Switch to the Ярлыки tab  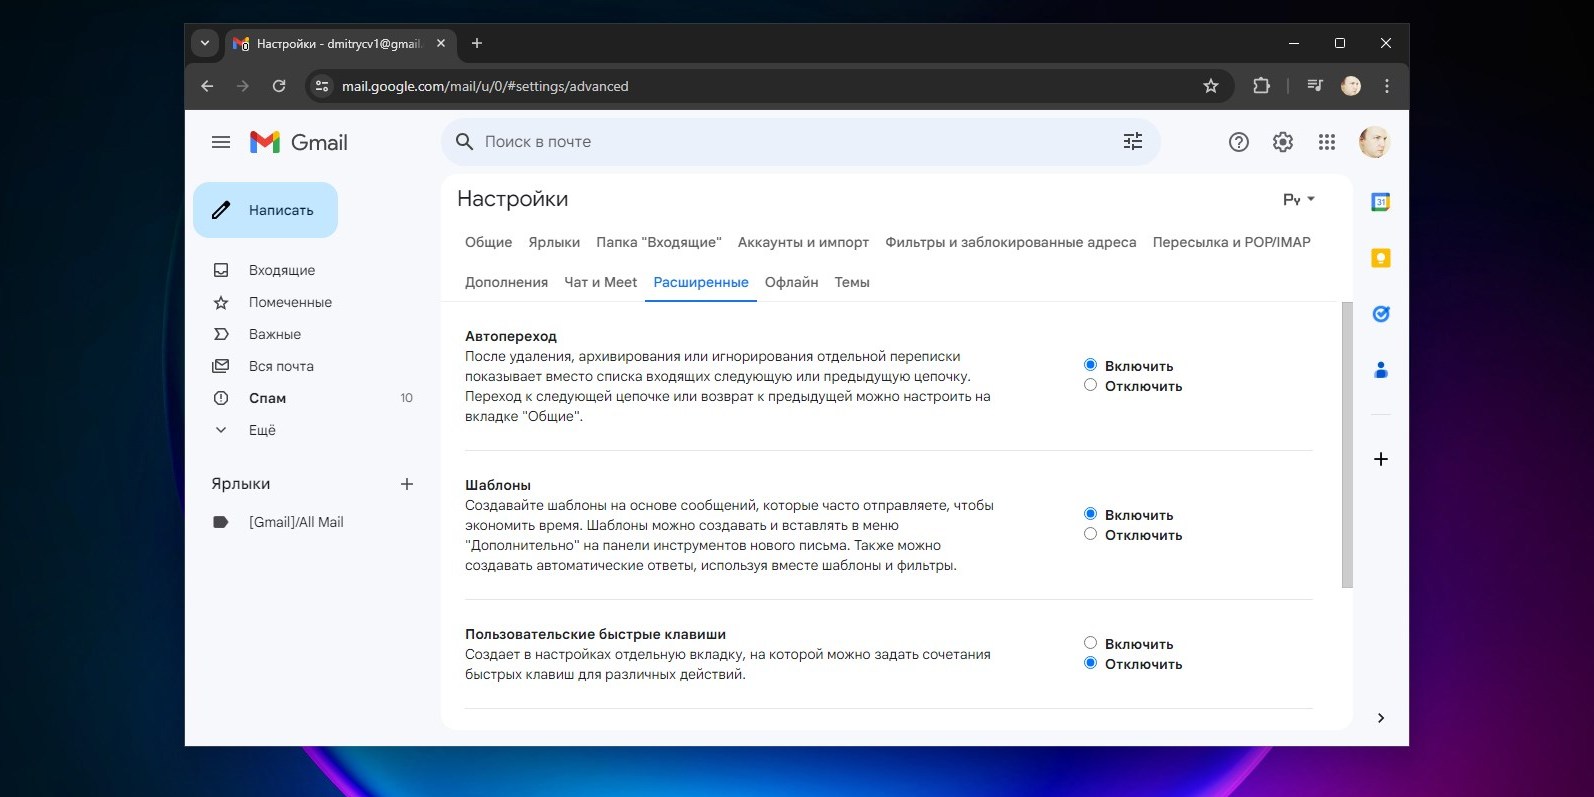click(554, 242)
